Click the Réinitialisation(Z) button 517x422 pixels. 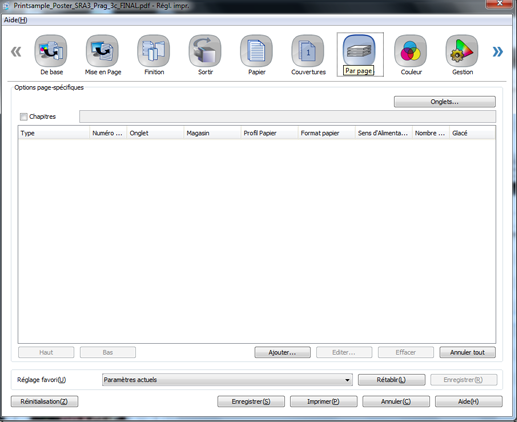[44, 401]
